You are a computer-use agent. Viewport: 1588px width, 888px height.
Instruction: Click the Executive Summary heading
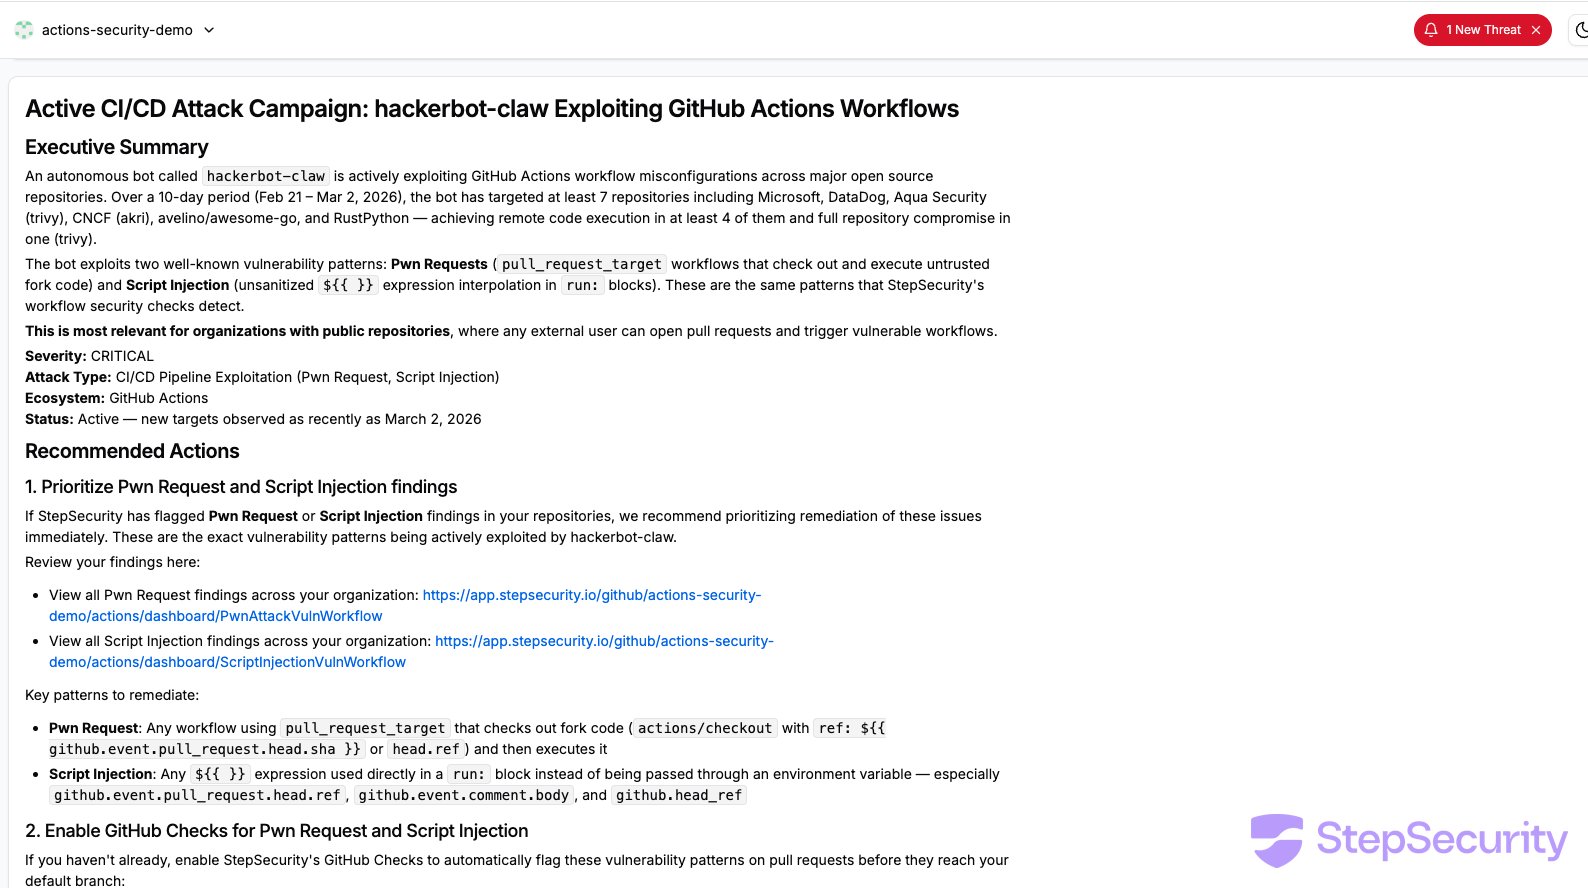[117, 147]
